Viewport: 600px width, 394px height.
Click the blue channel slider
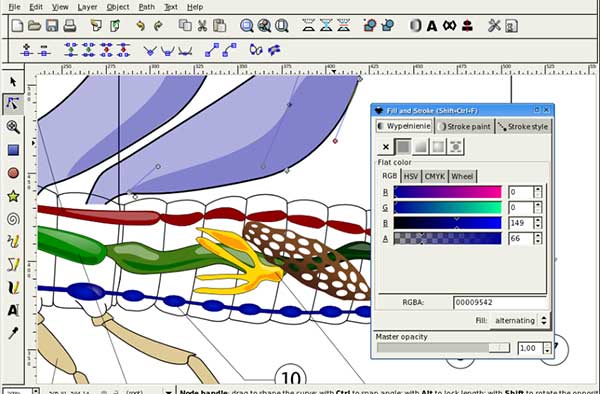[x=447, y=223]
